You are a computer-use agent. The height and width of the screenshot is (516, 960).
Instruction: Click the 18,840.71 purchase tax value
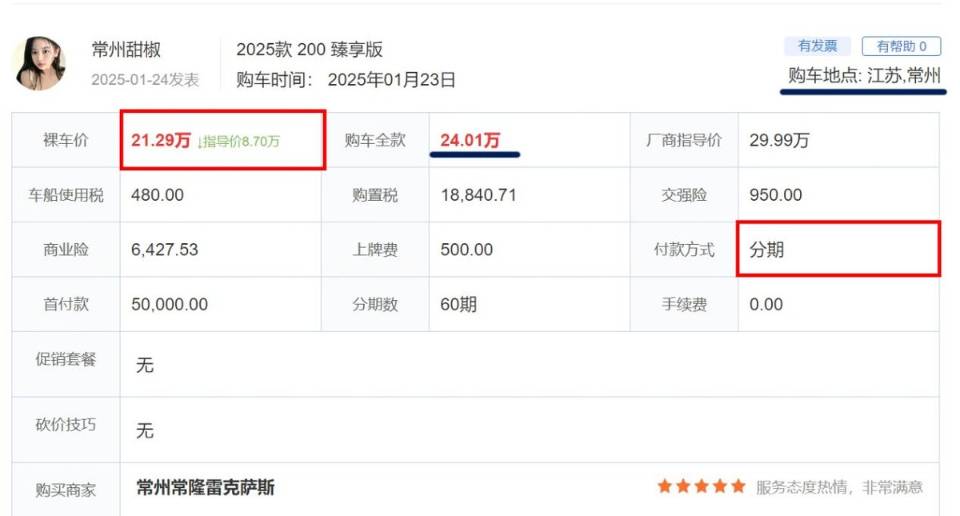point(478,195)
